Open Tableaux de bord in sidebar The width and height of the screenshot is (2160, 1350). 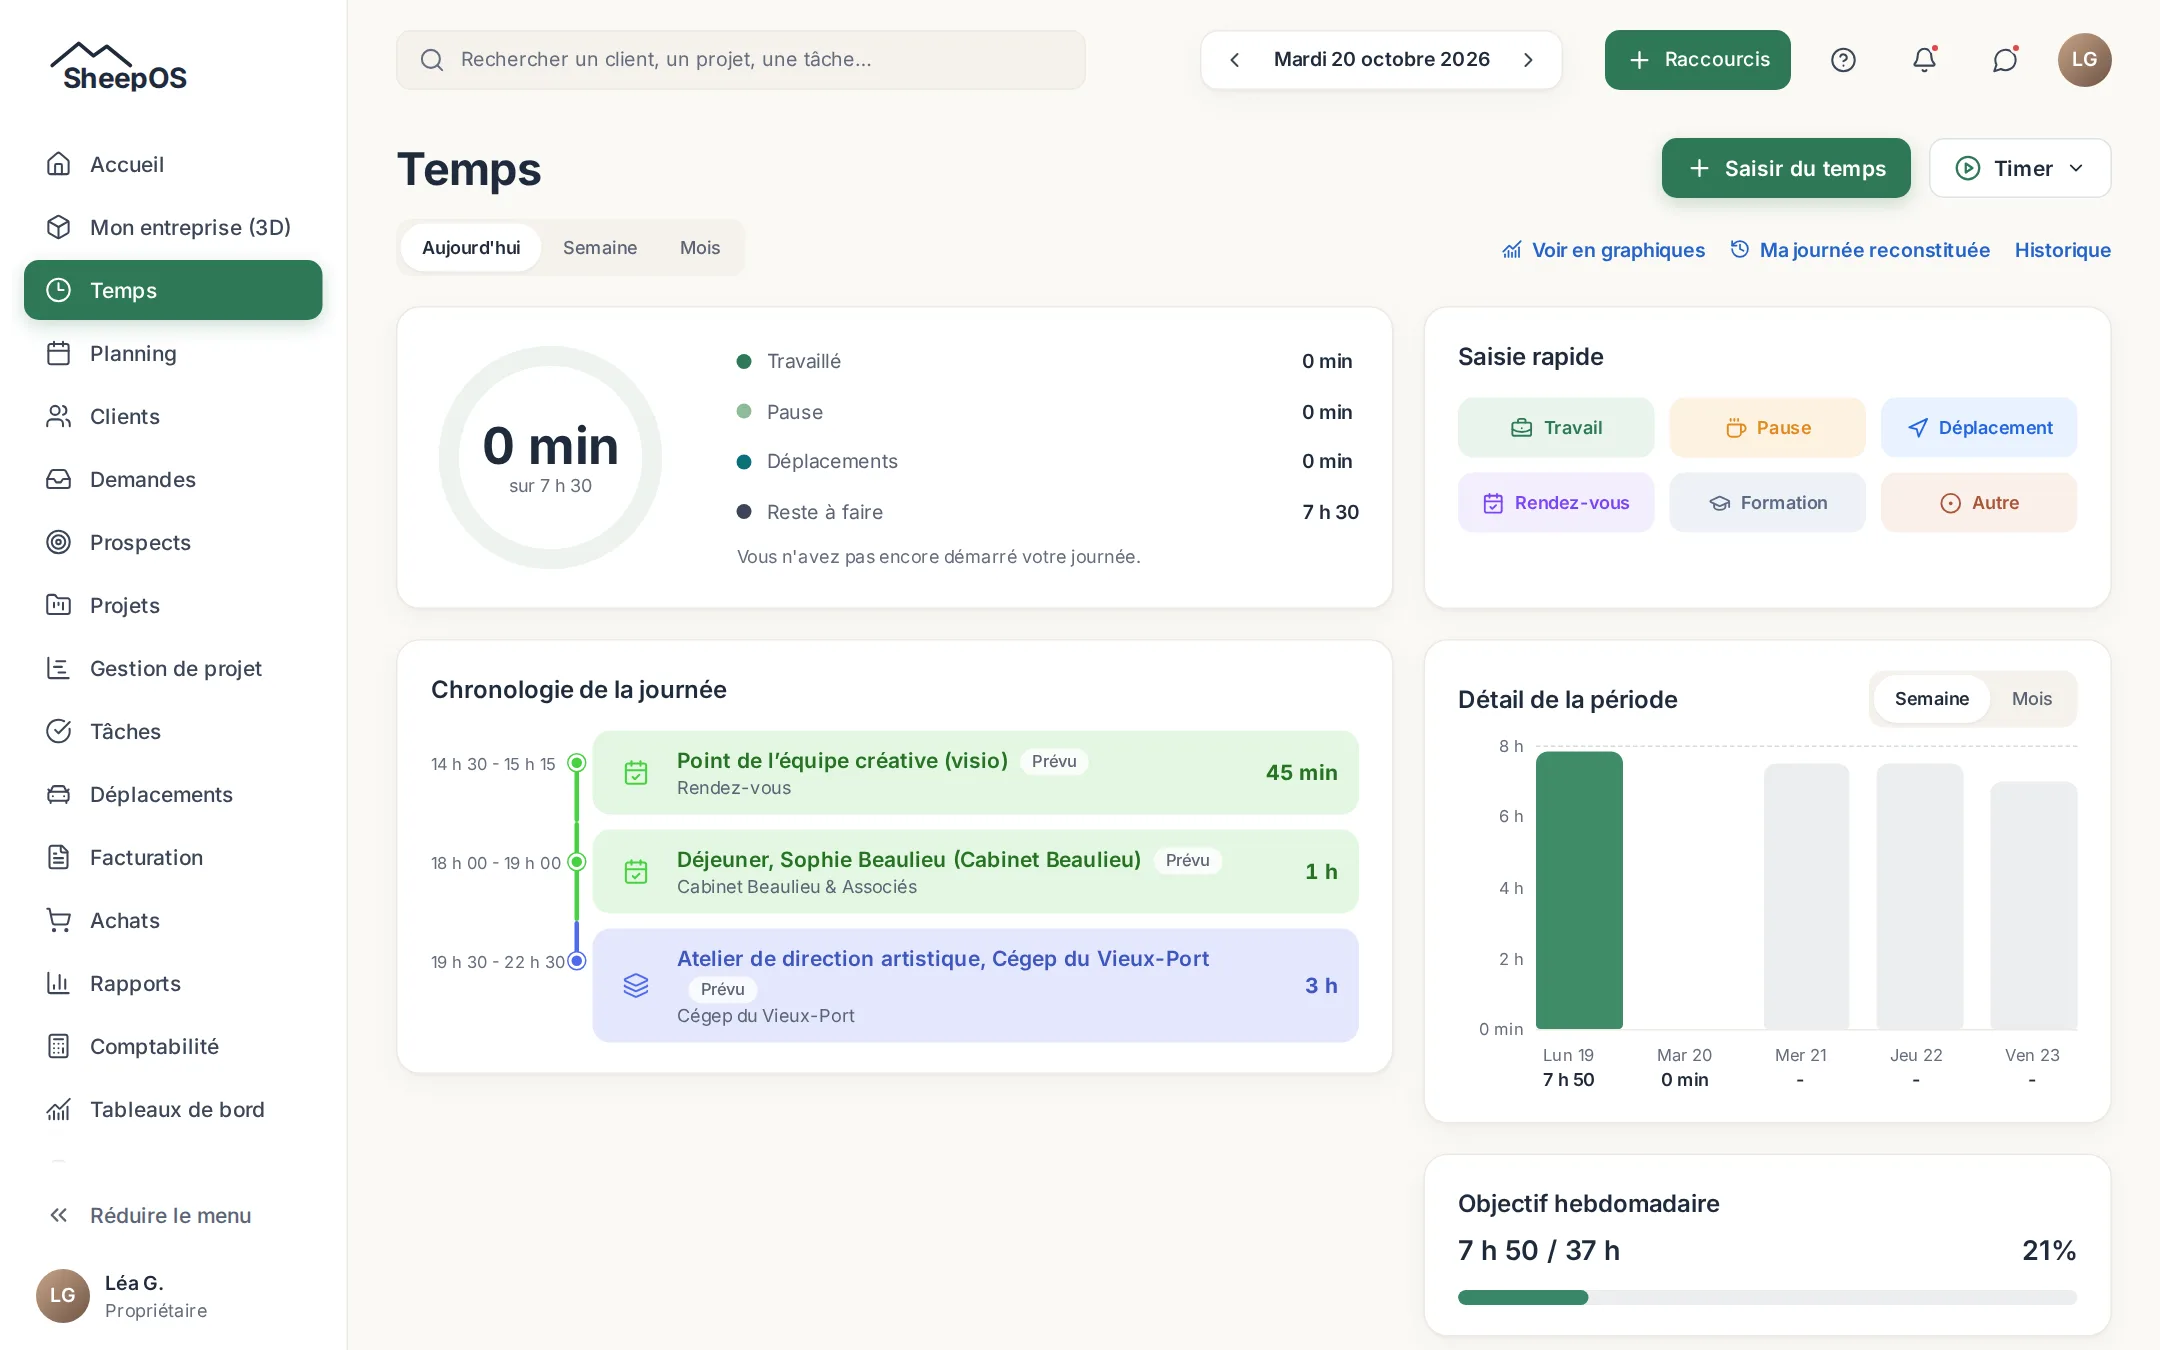pyautogui.click(x=173, y=1109)
